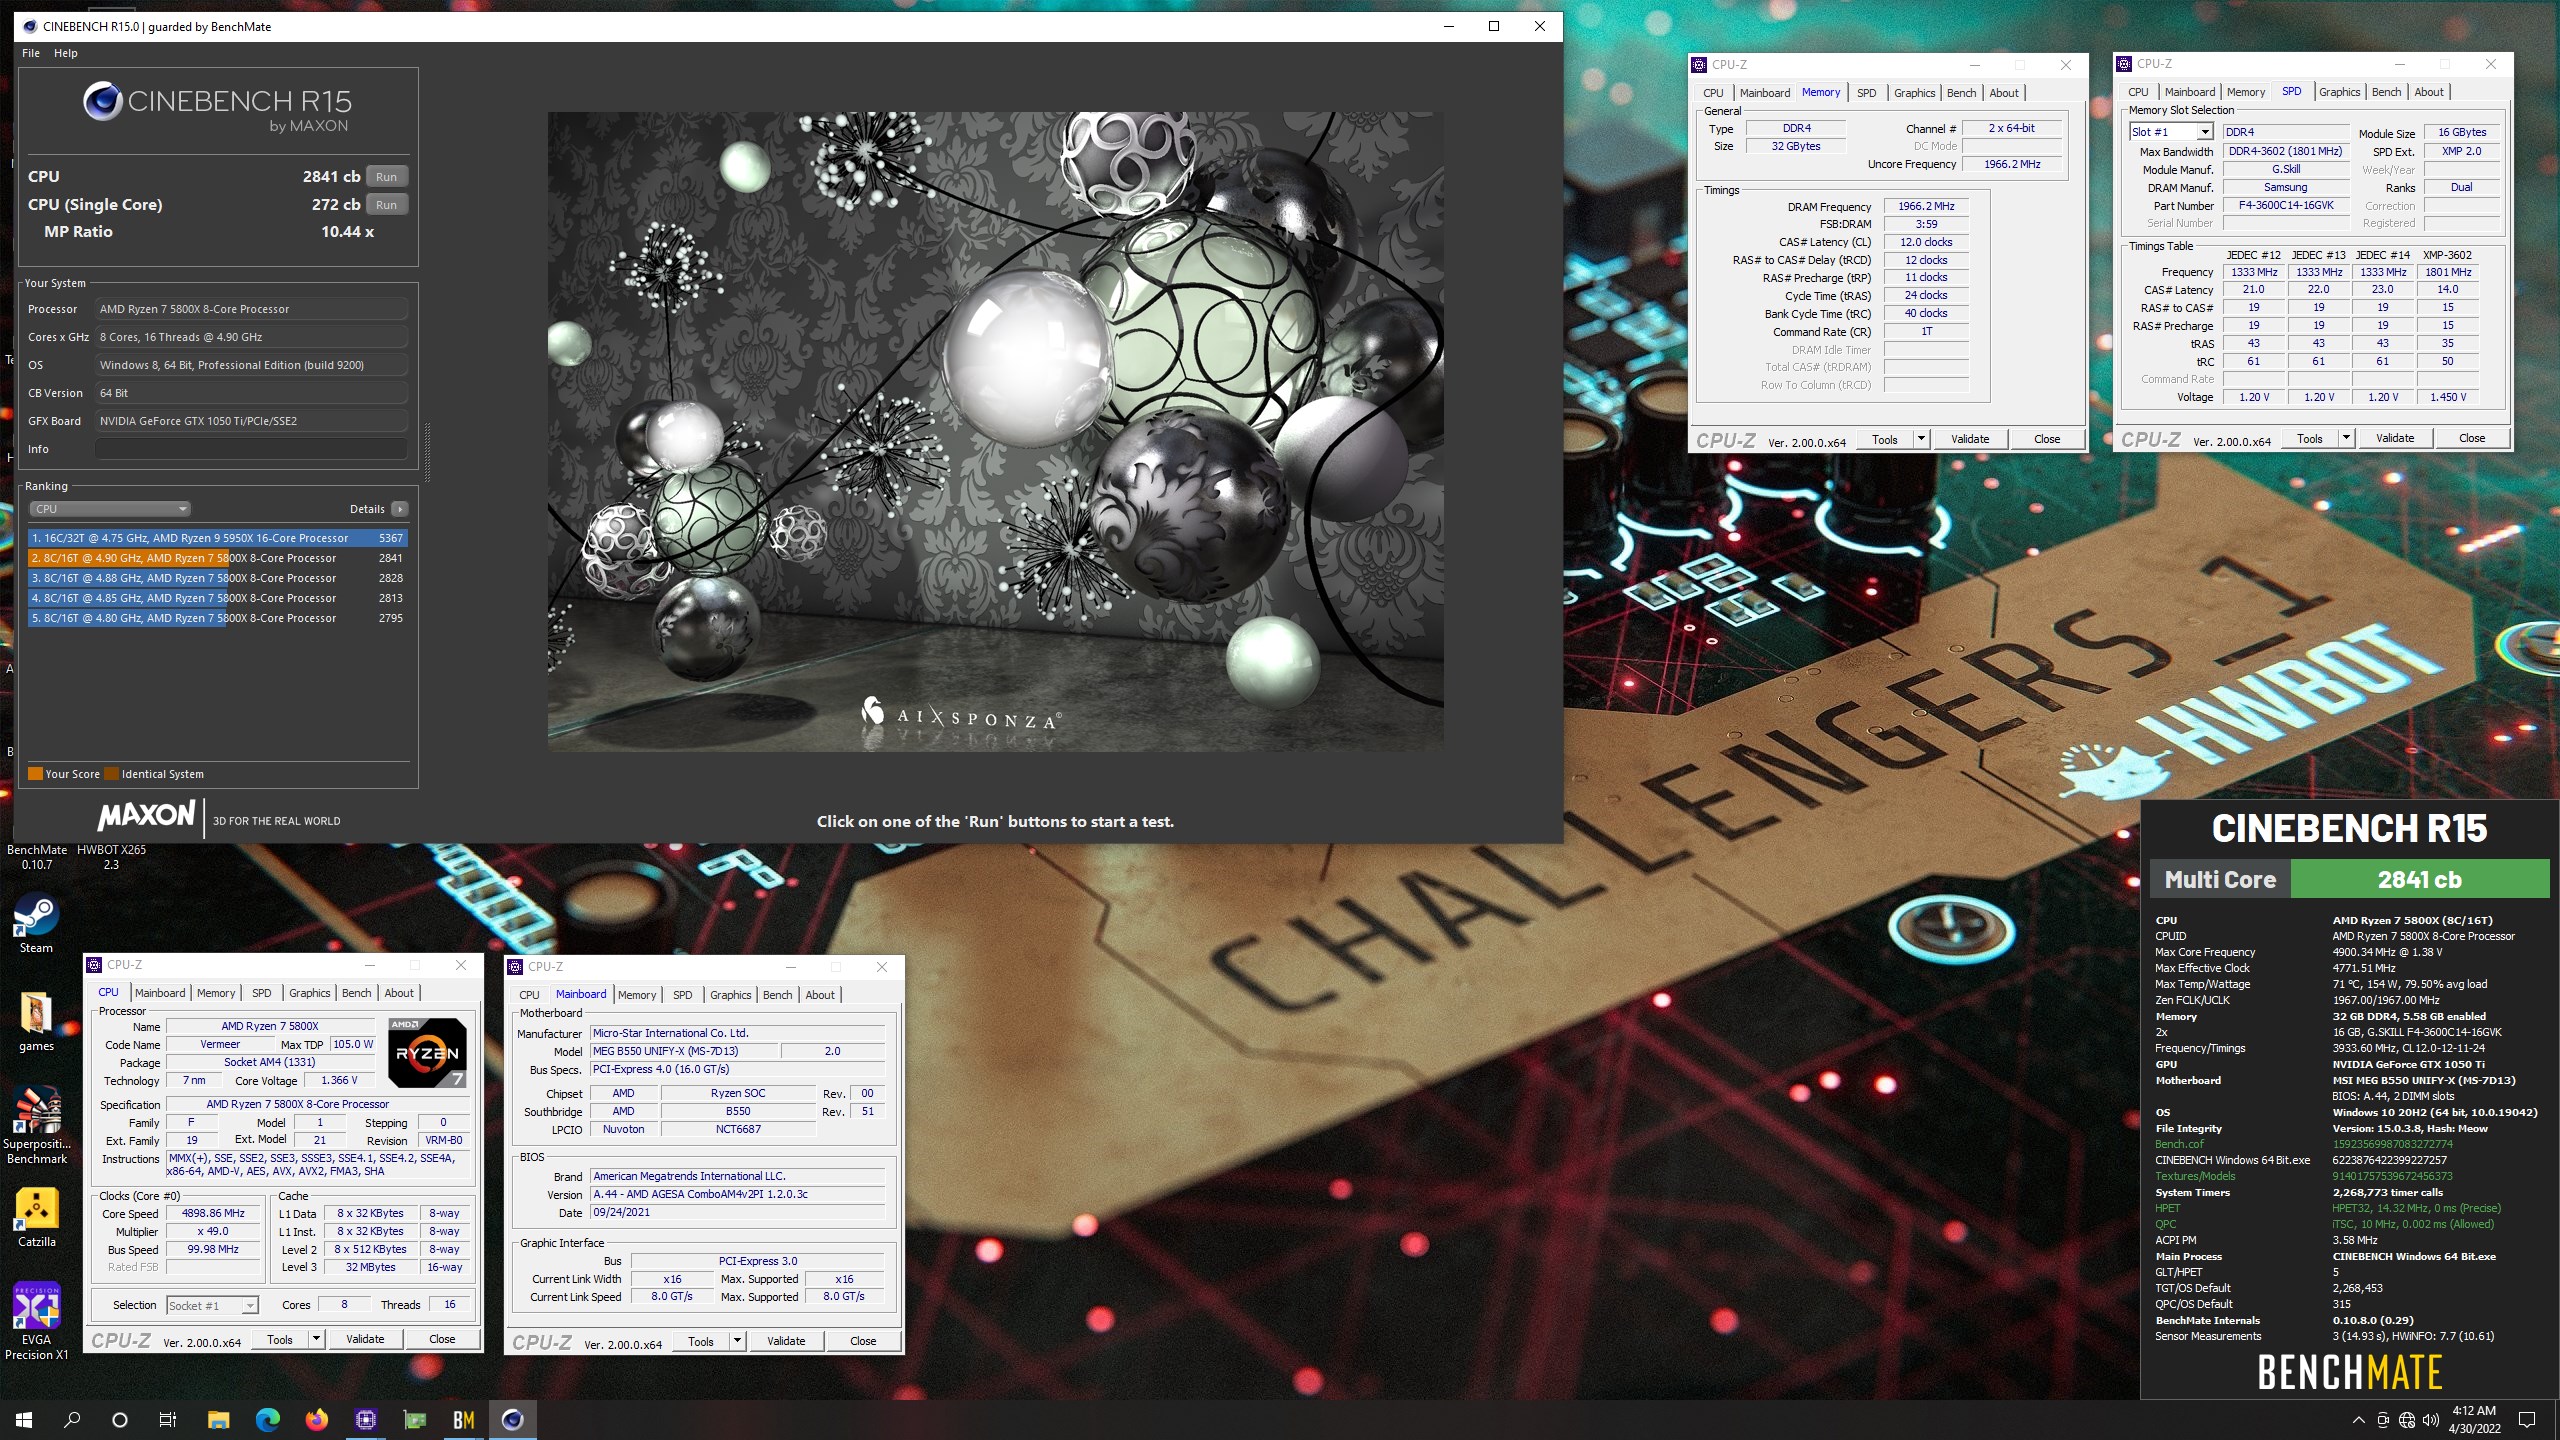Run the CPU Single Core test

[387, 204]
